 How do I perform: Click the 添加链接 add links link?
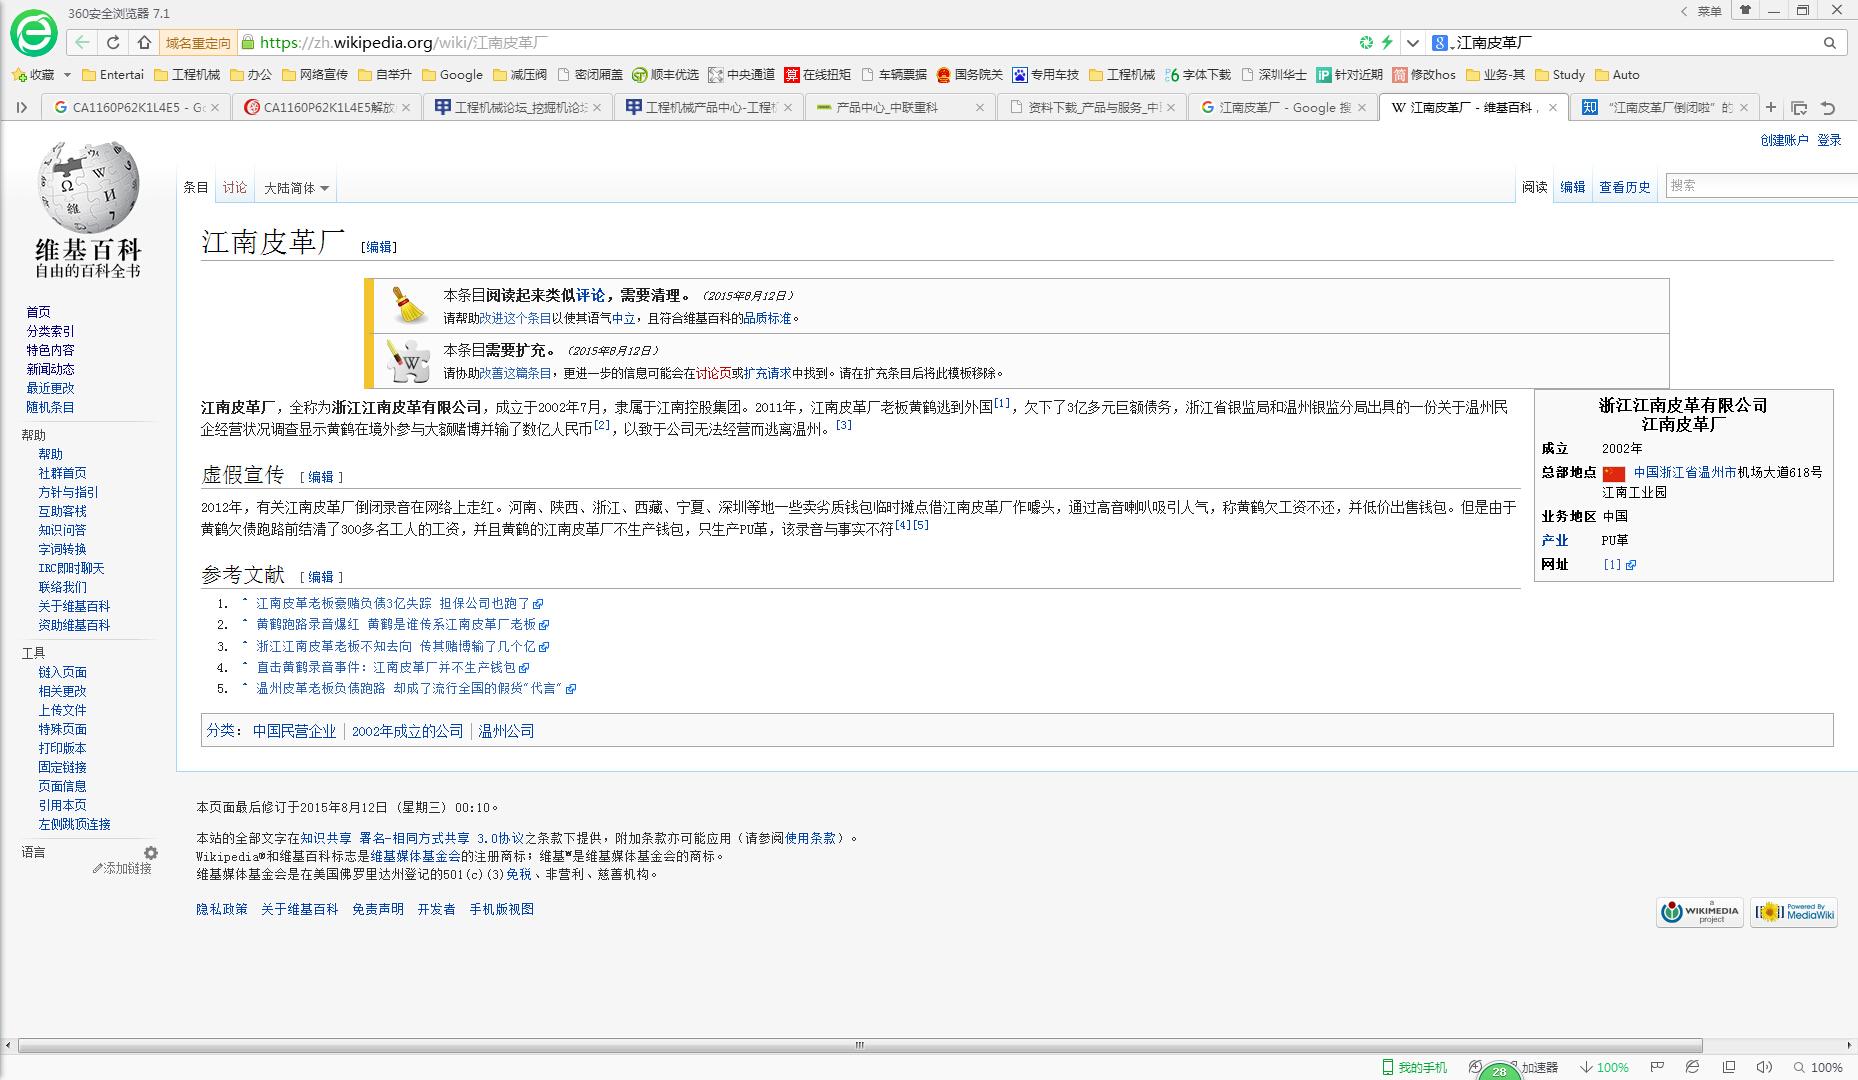pos(127,868)
